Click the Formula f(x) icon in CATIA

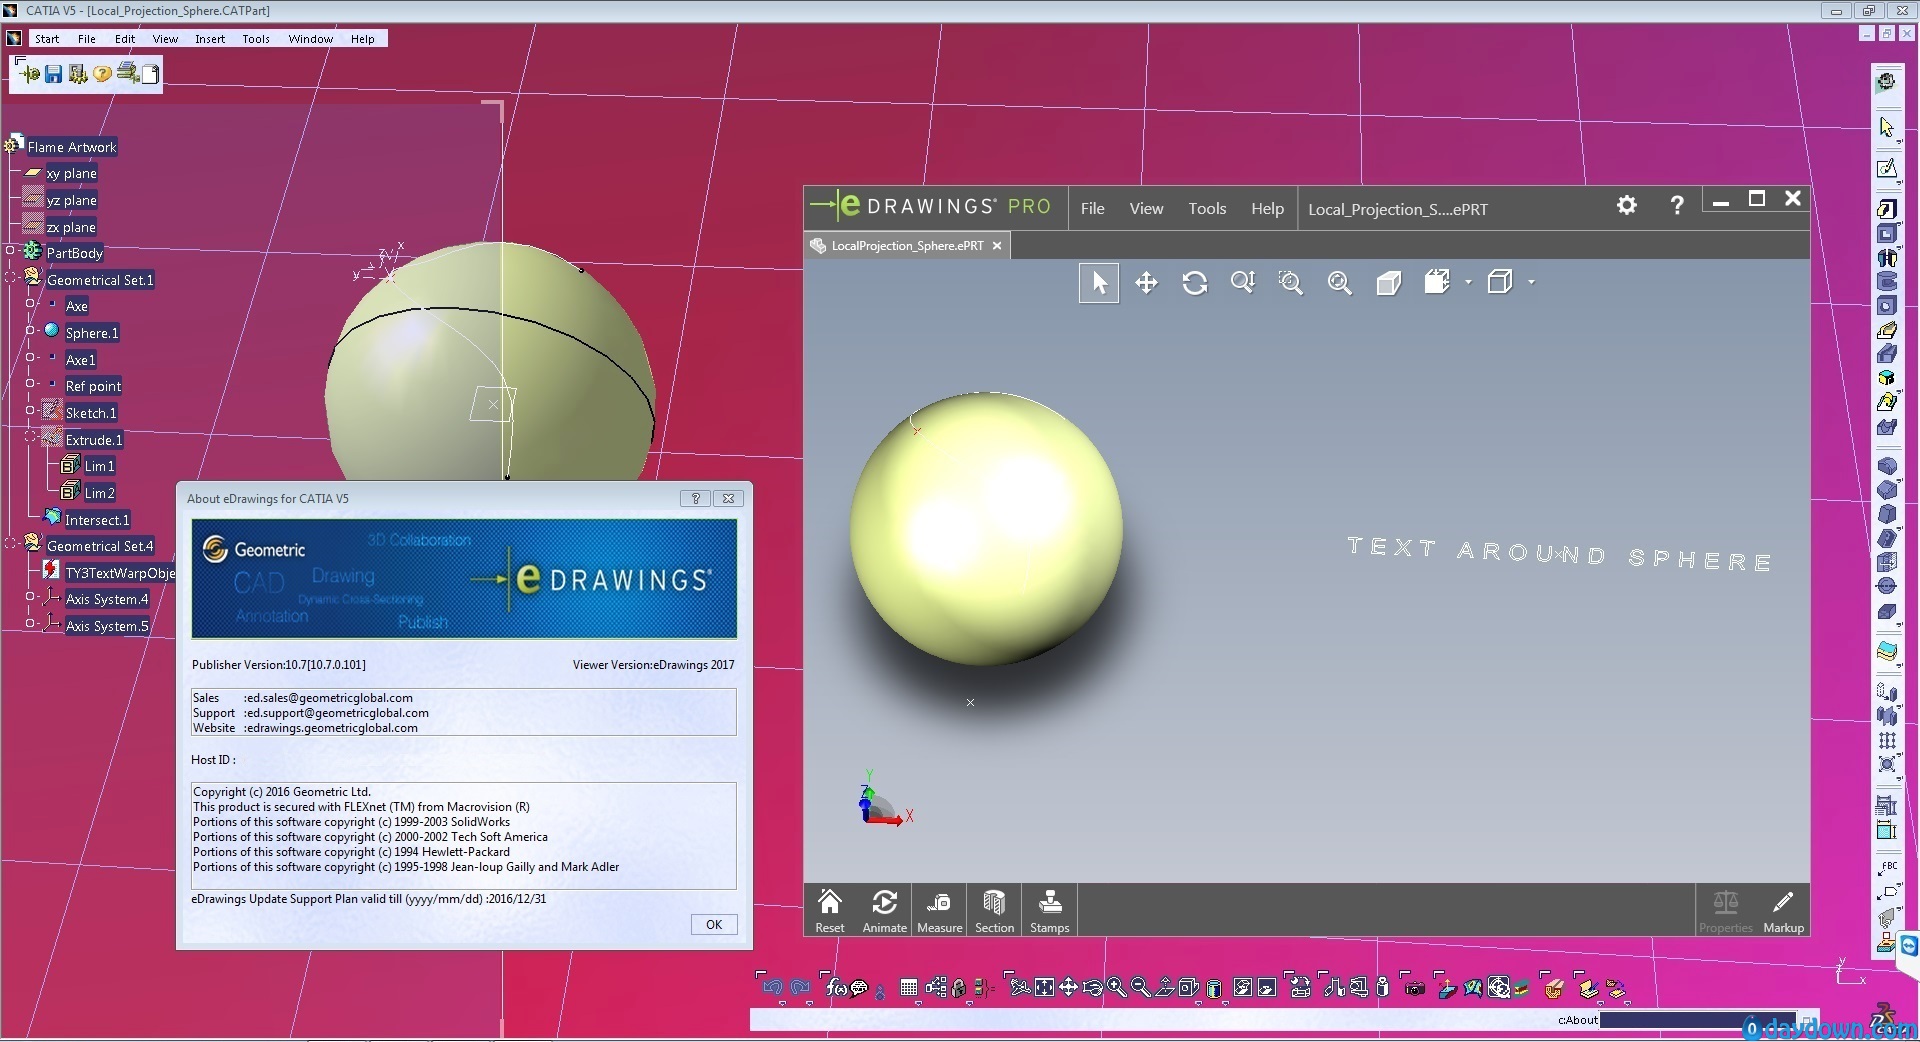[836, 988]
